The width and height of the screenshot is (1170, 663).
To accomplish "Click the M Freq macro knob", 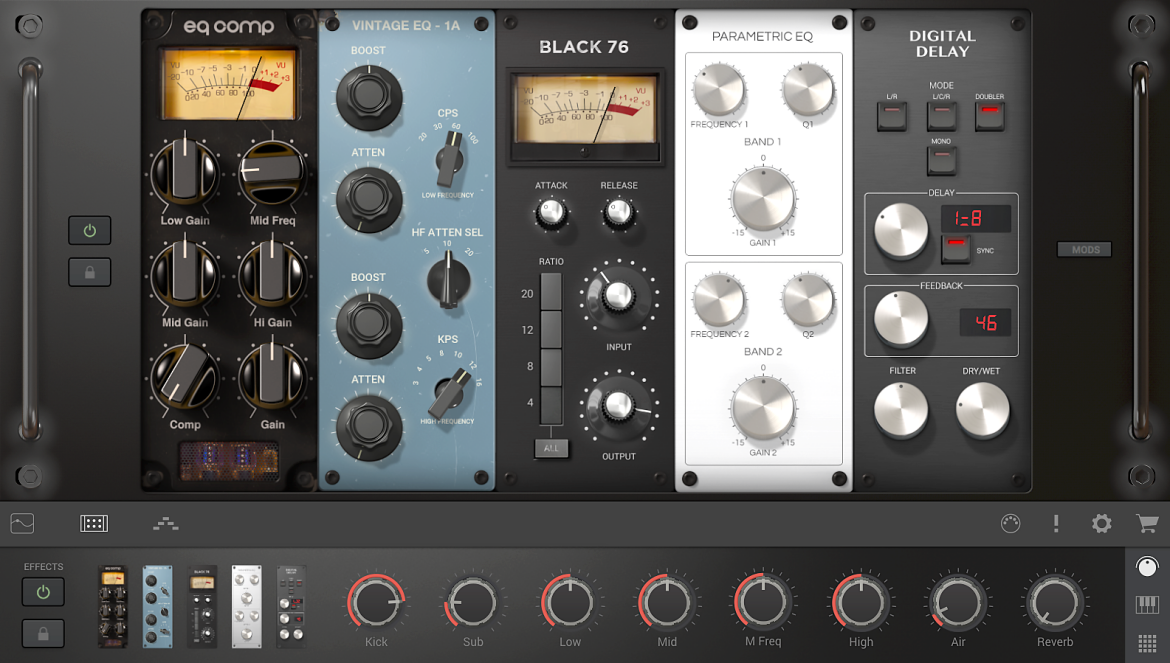I will pyautogui.click(x=763, y=602).
